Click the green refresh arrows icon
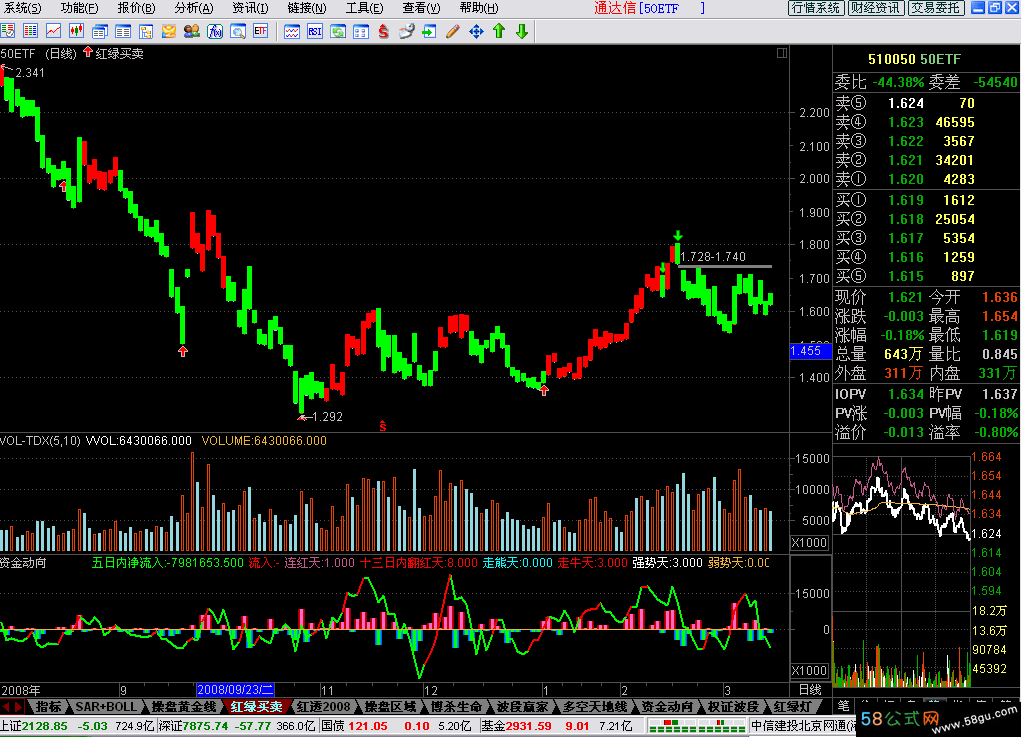This screenshot has height=737, width=1021. pos(338,31)
